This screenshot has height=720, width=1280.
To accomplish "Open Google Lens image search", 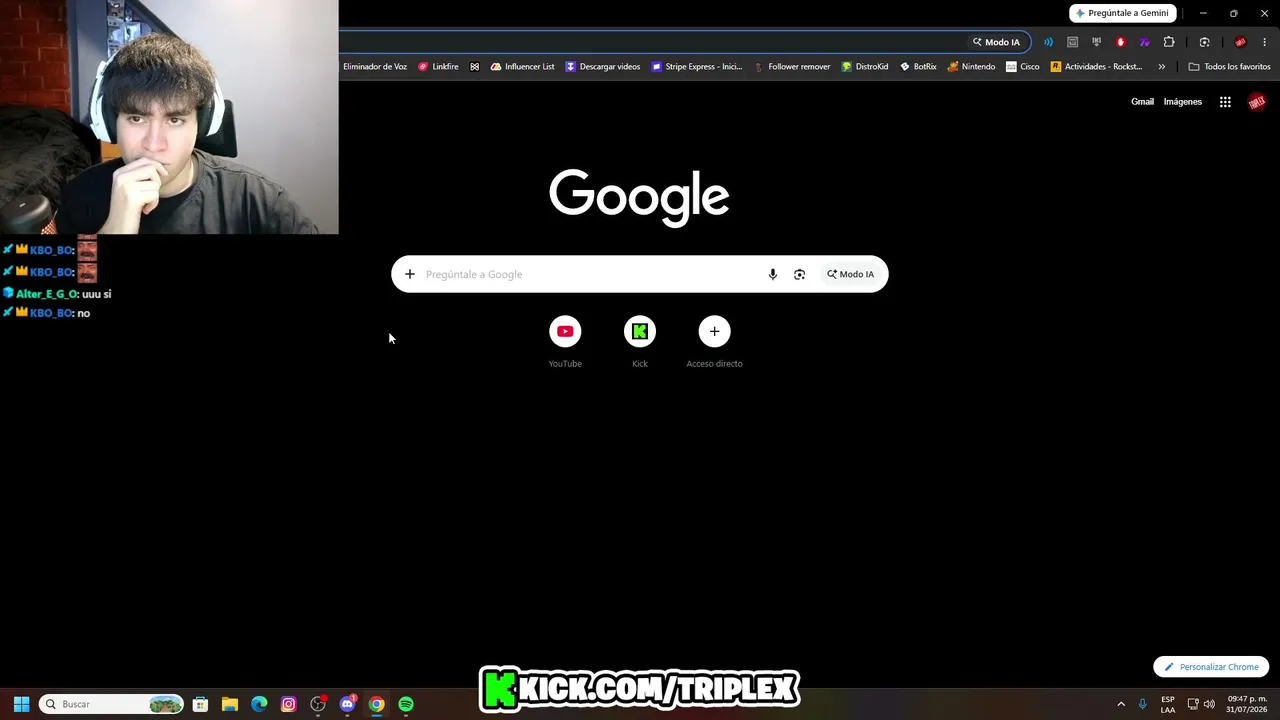I will 799,274.
